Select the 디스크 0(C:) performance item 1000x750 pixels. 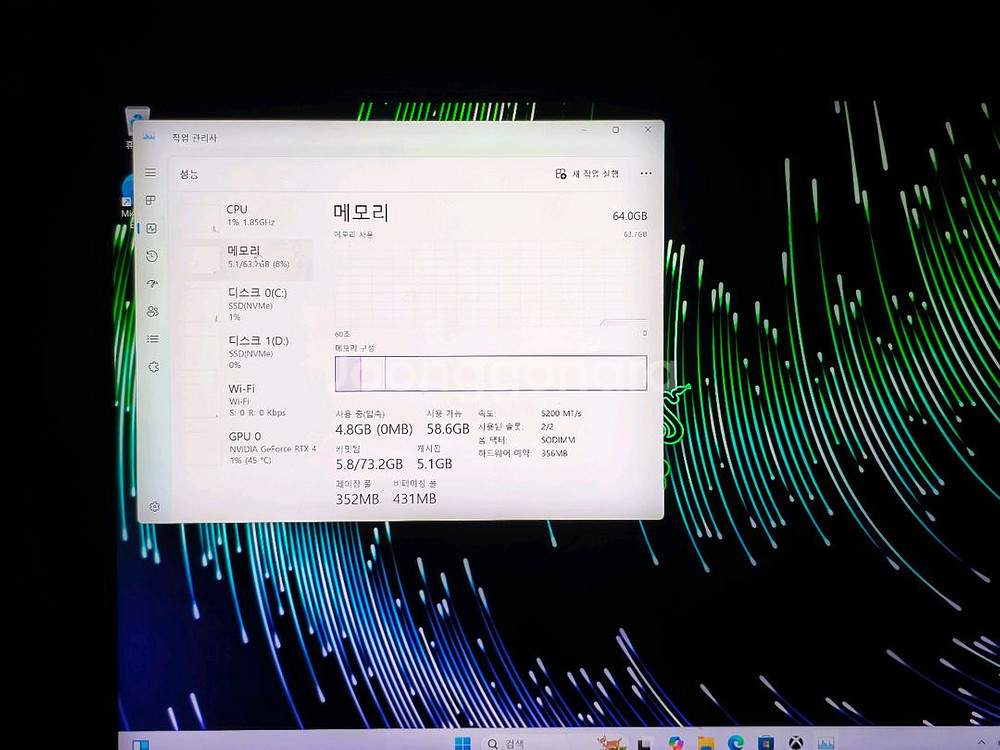click(x=247, y=304)
